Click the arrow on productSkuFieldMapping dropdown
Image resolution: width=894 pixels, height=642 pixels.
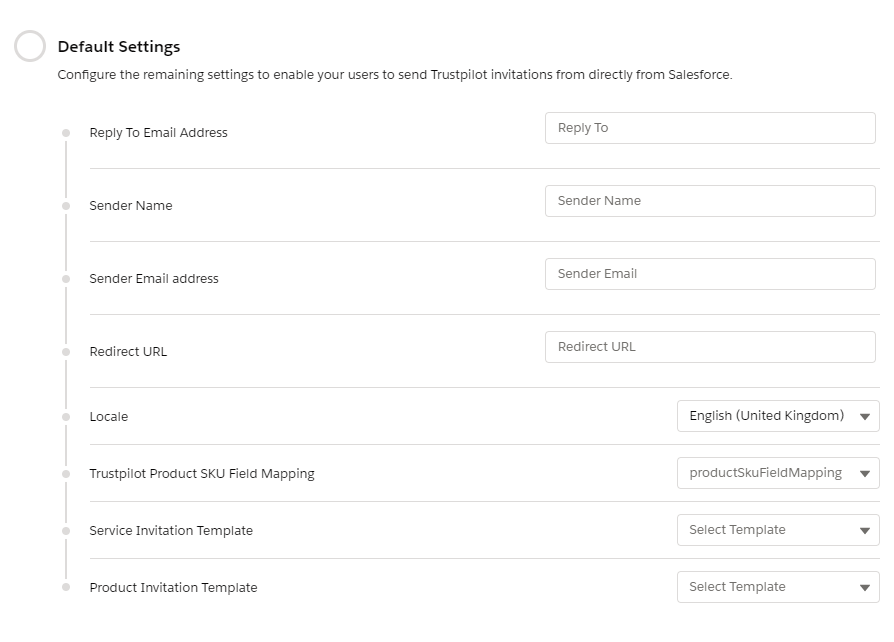(x=866, y=473)
